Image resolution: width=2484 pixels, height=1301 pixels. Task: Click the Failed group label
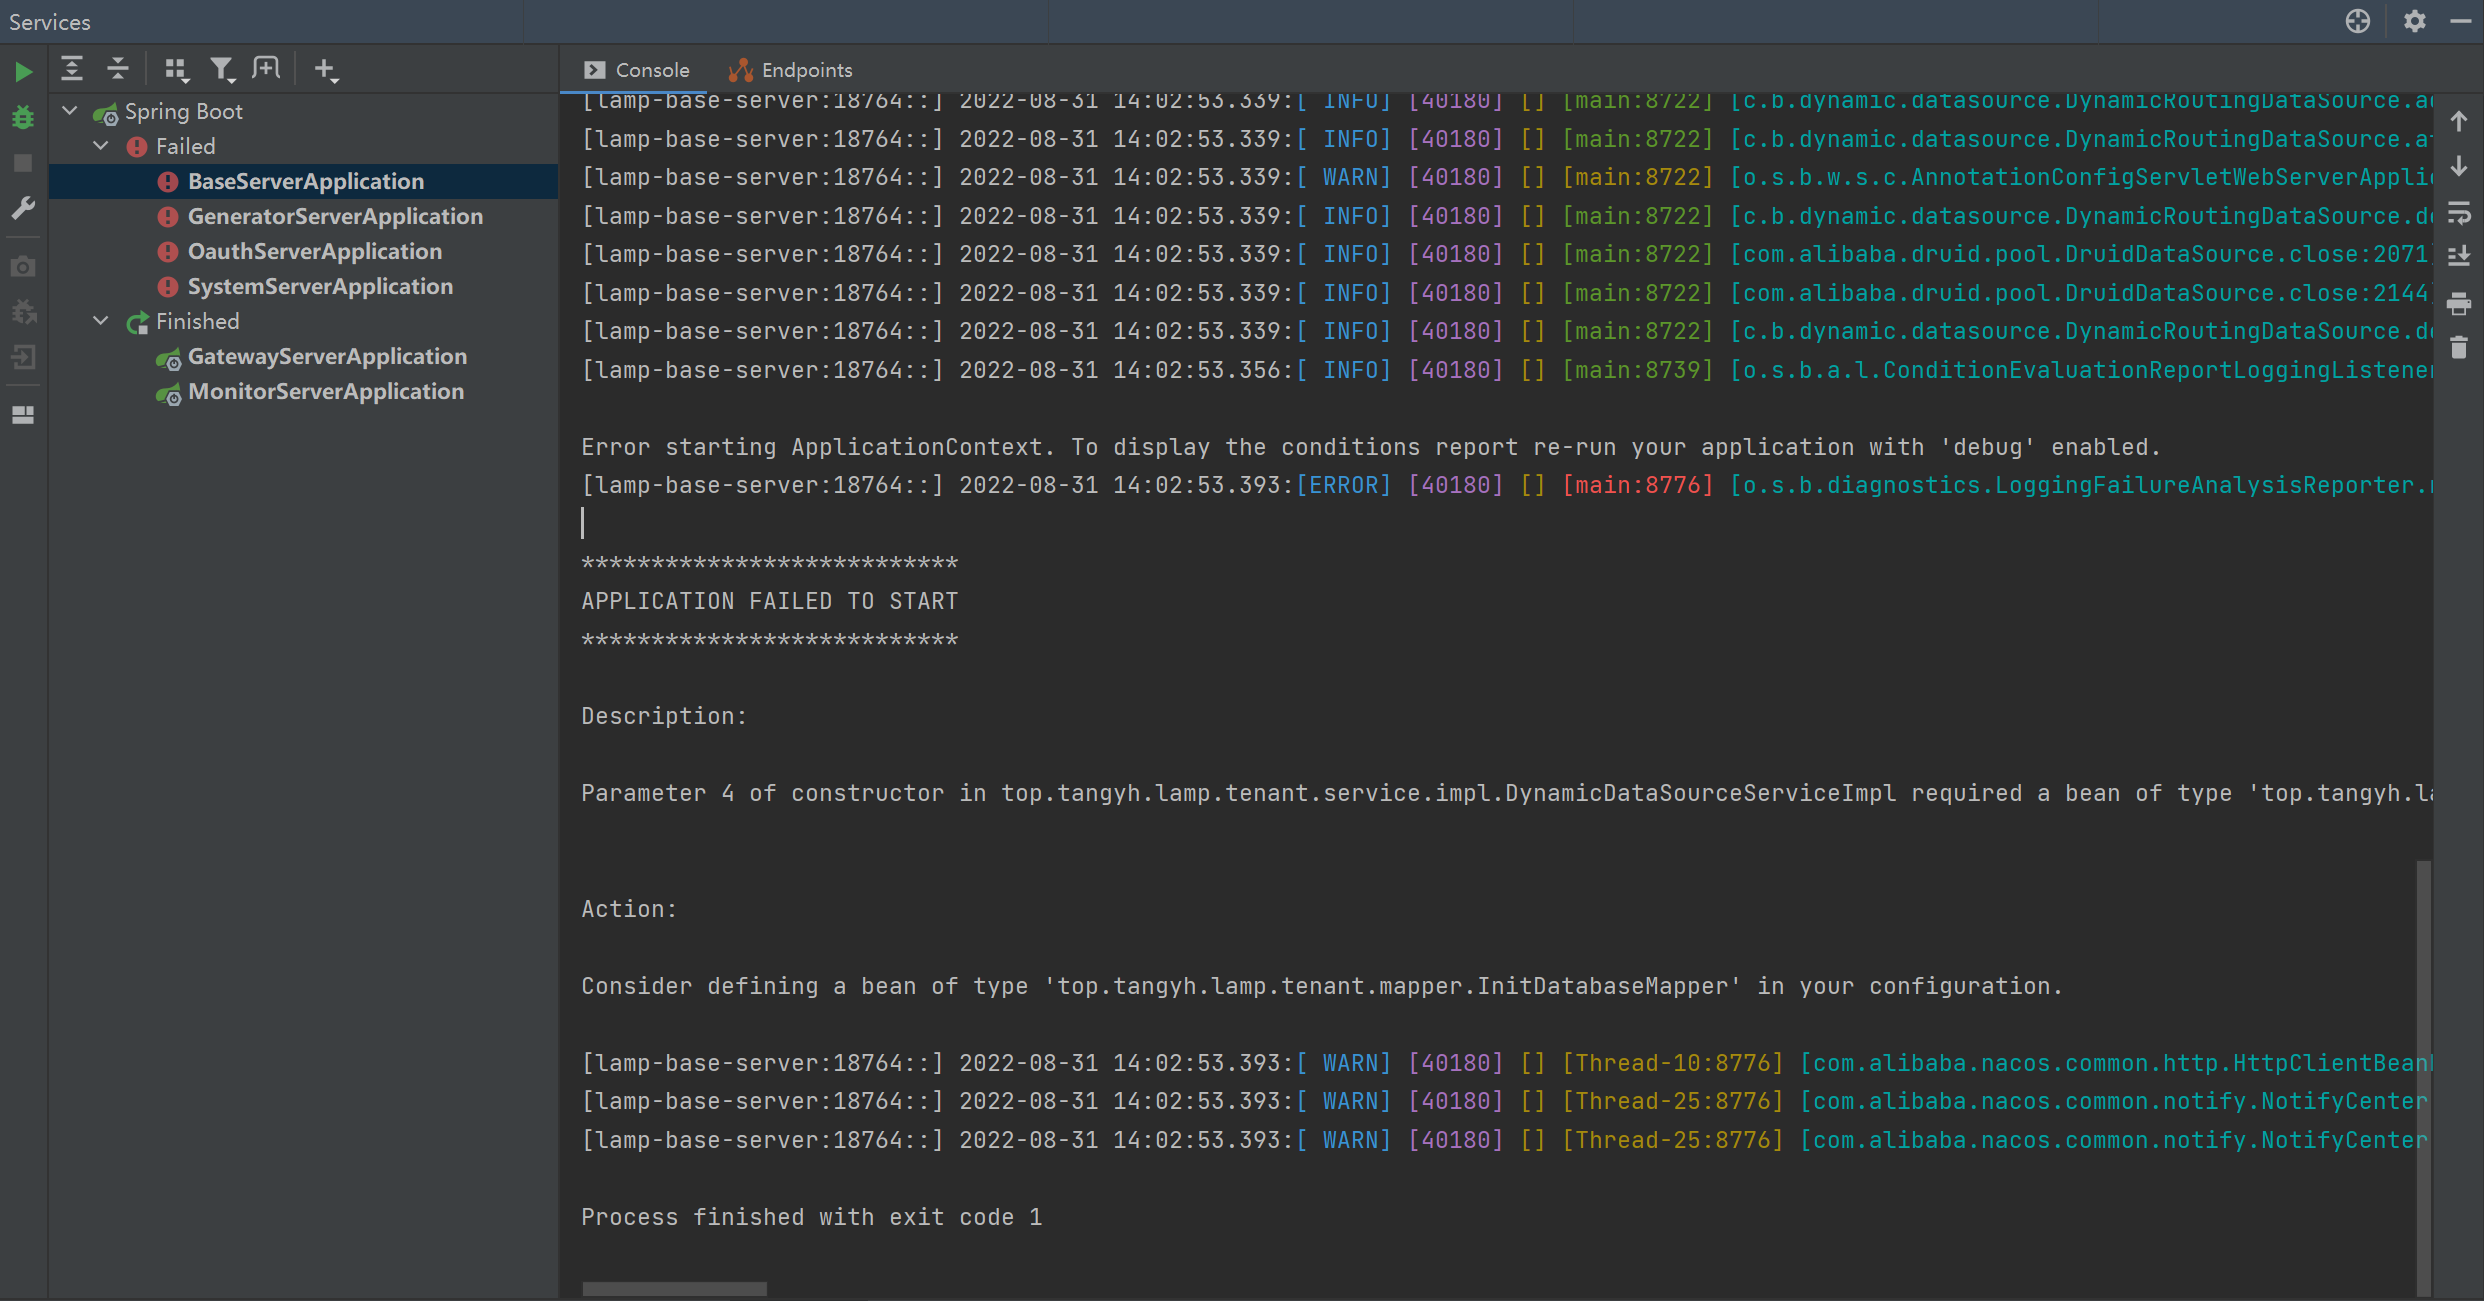[186, 146]
